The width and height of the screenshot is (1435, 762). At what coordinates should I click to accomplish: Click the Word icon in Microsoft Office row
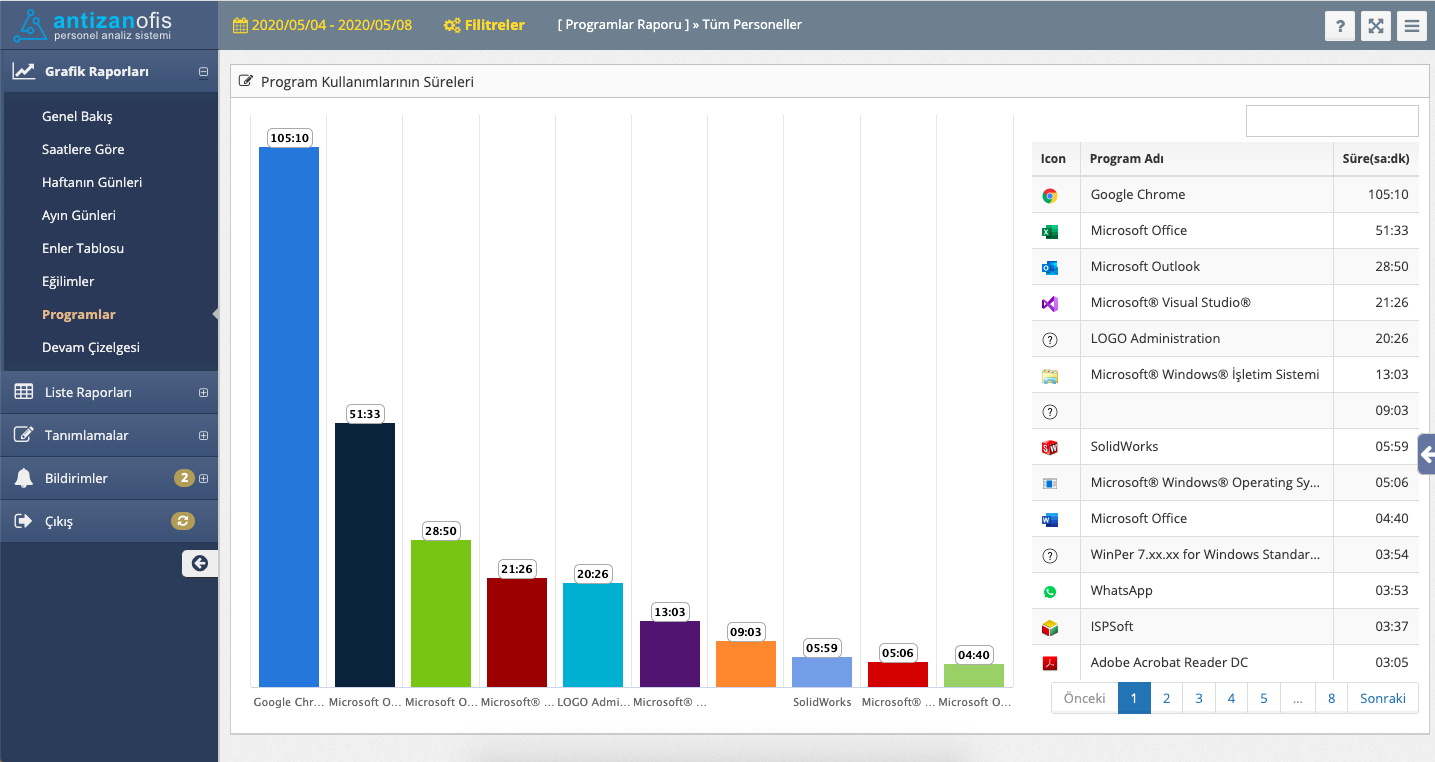pos(1050,520)
